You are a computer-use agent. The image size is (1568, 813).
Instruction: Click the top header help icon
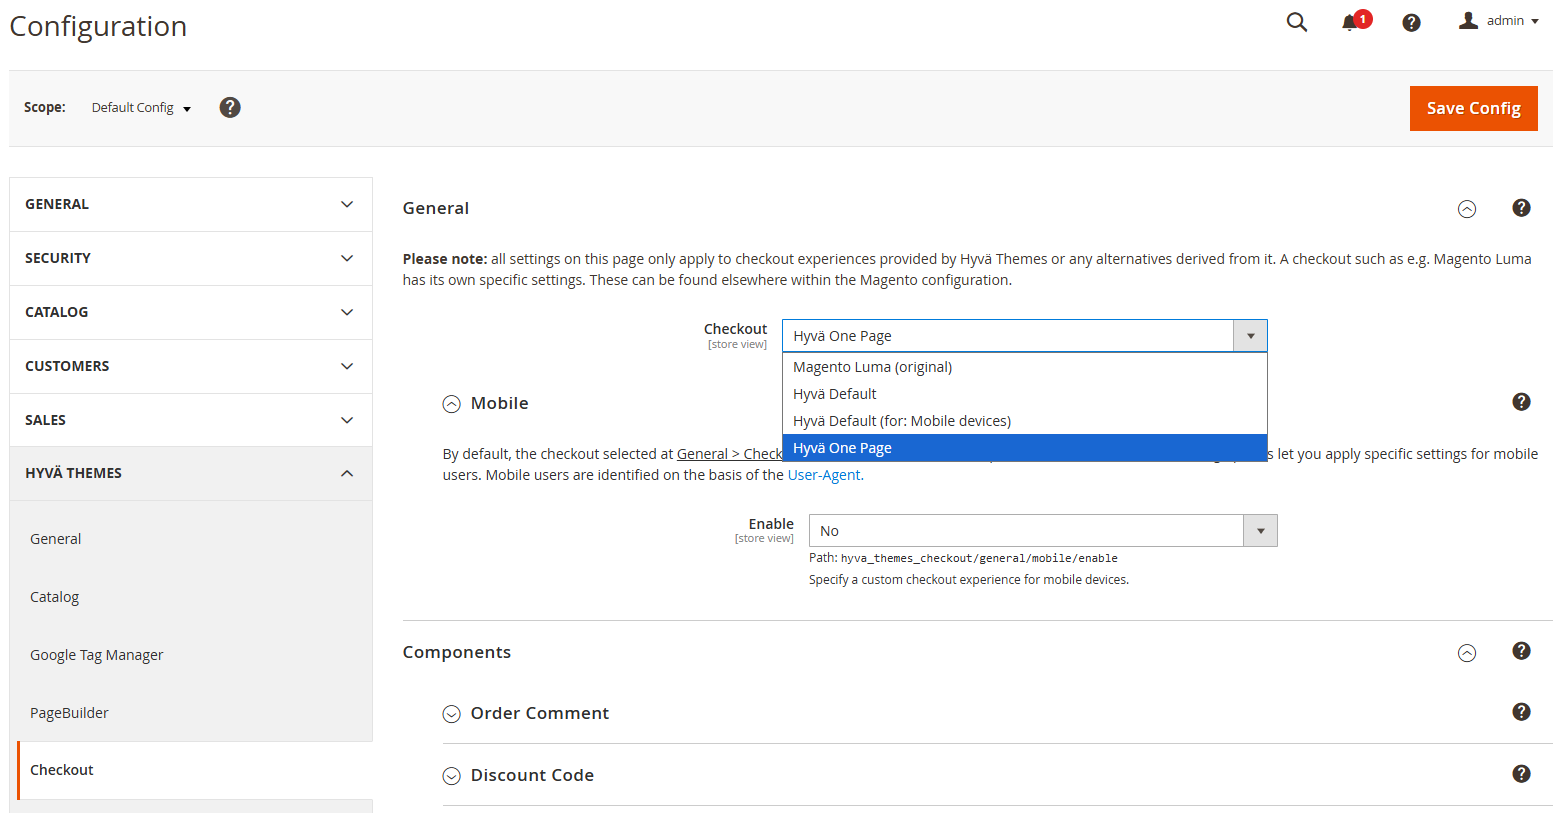pyautogui.click(x=1411, y=22)
